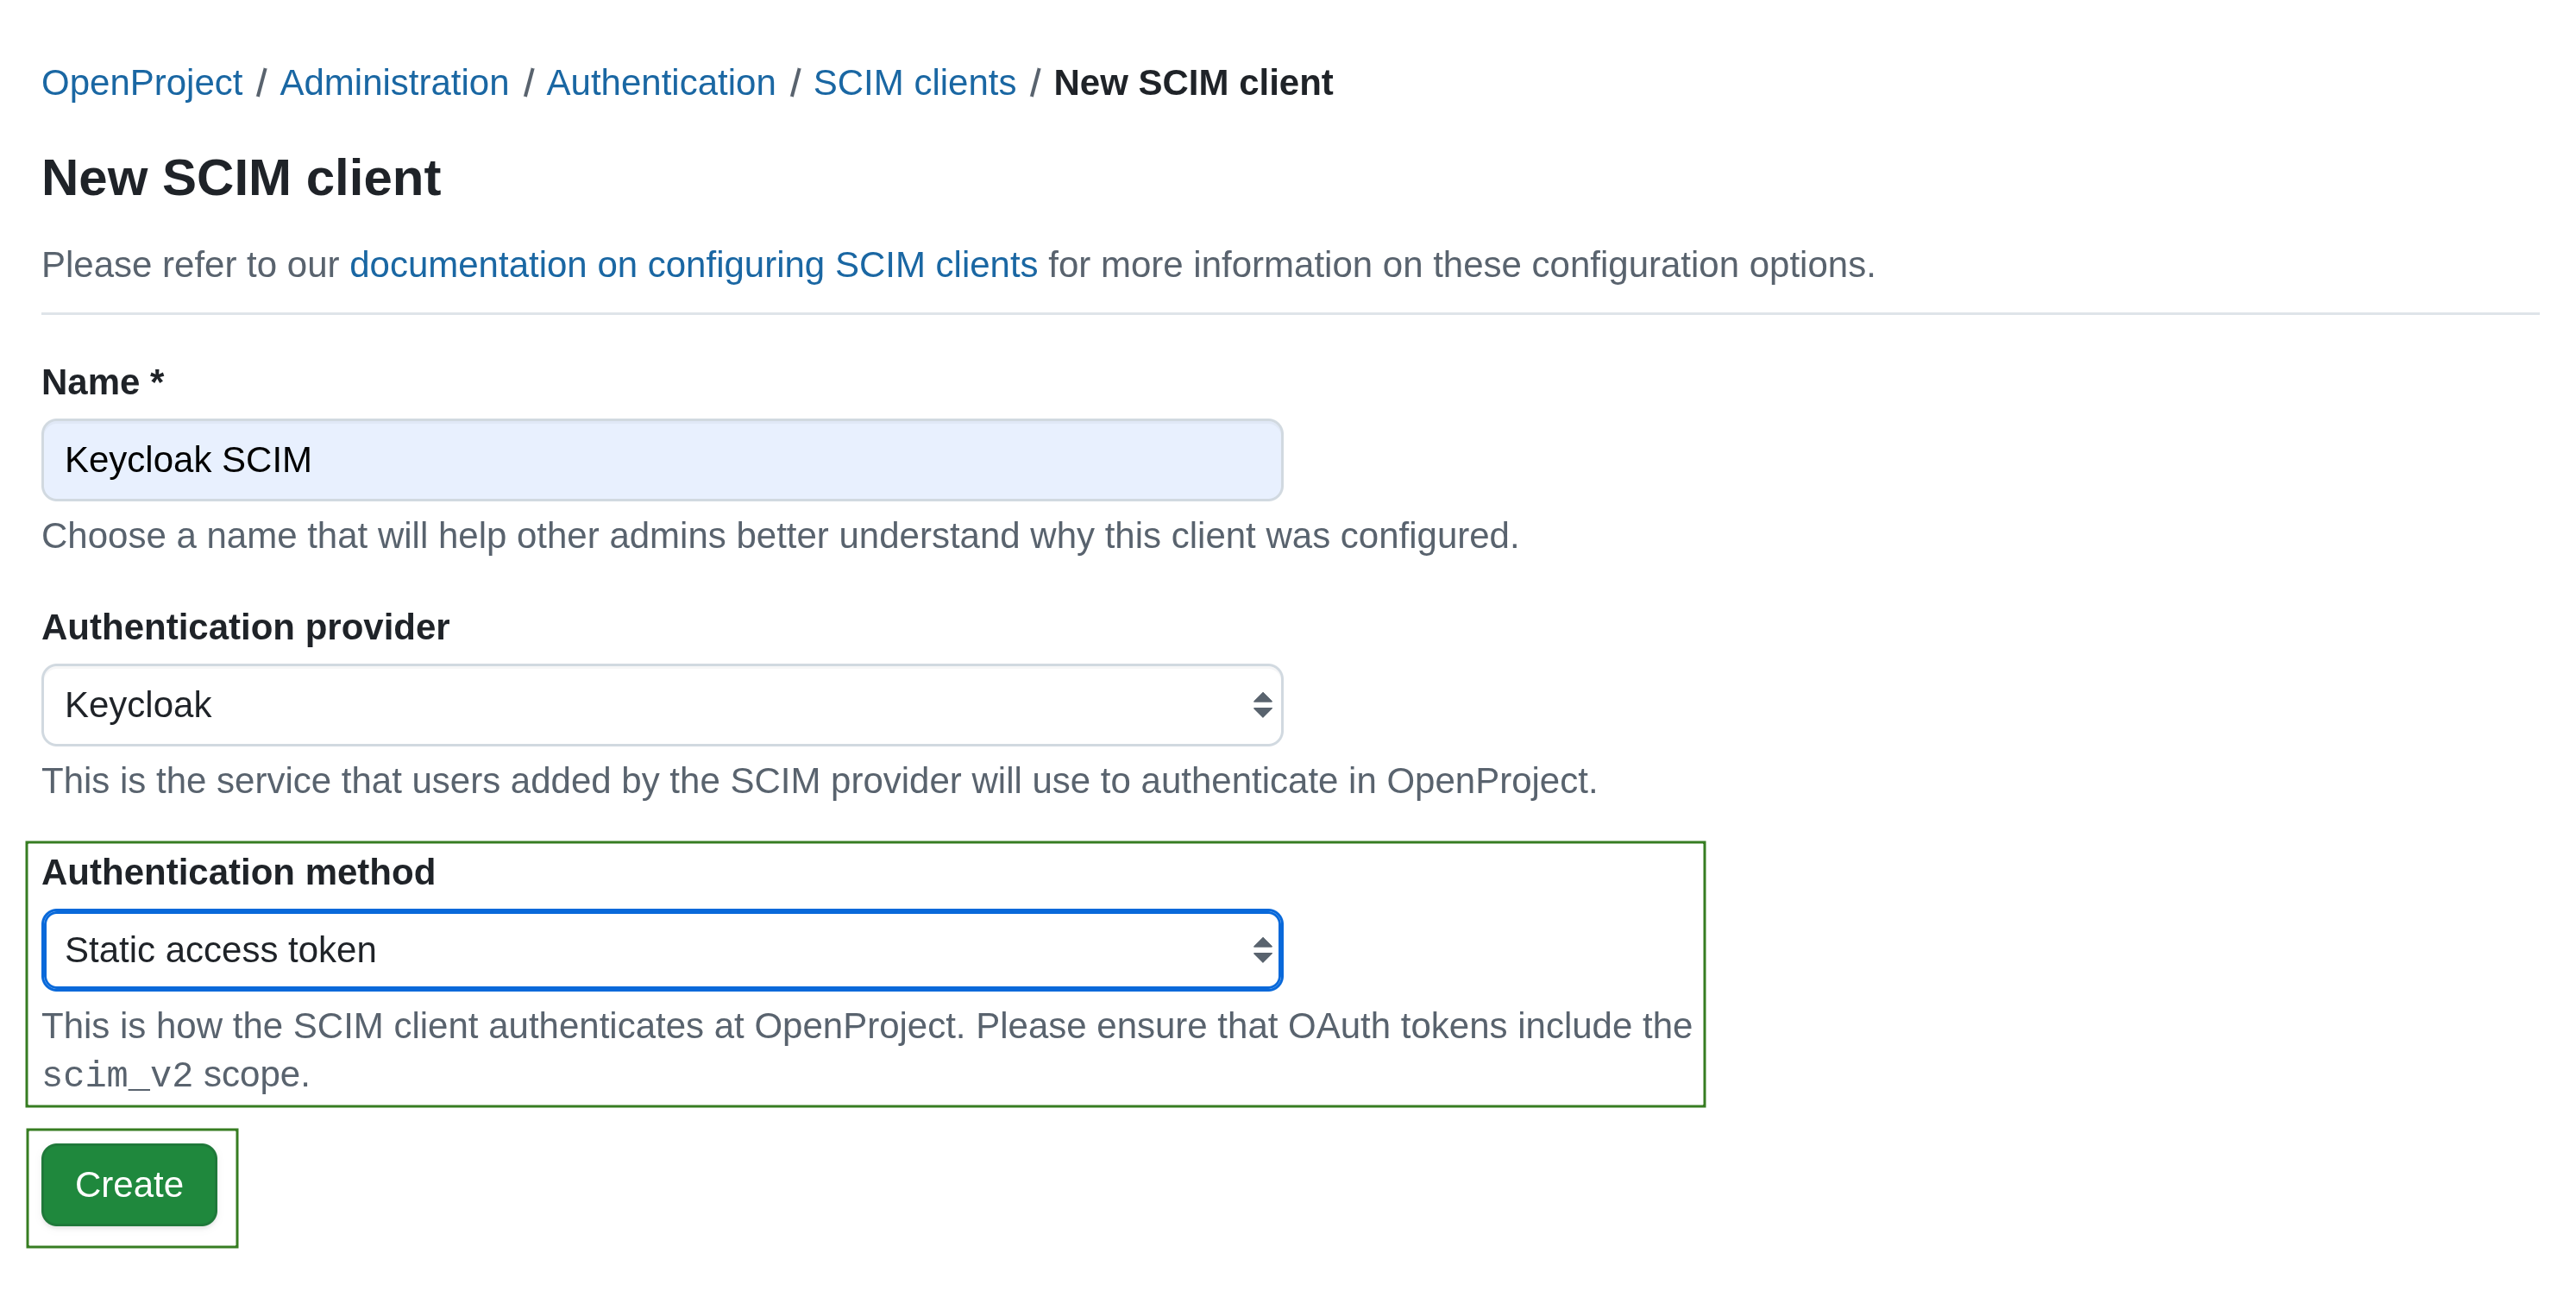Click the help text under the Name field
2576x1291 pixels.
tap(779, 536)
